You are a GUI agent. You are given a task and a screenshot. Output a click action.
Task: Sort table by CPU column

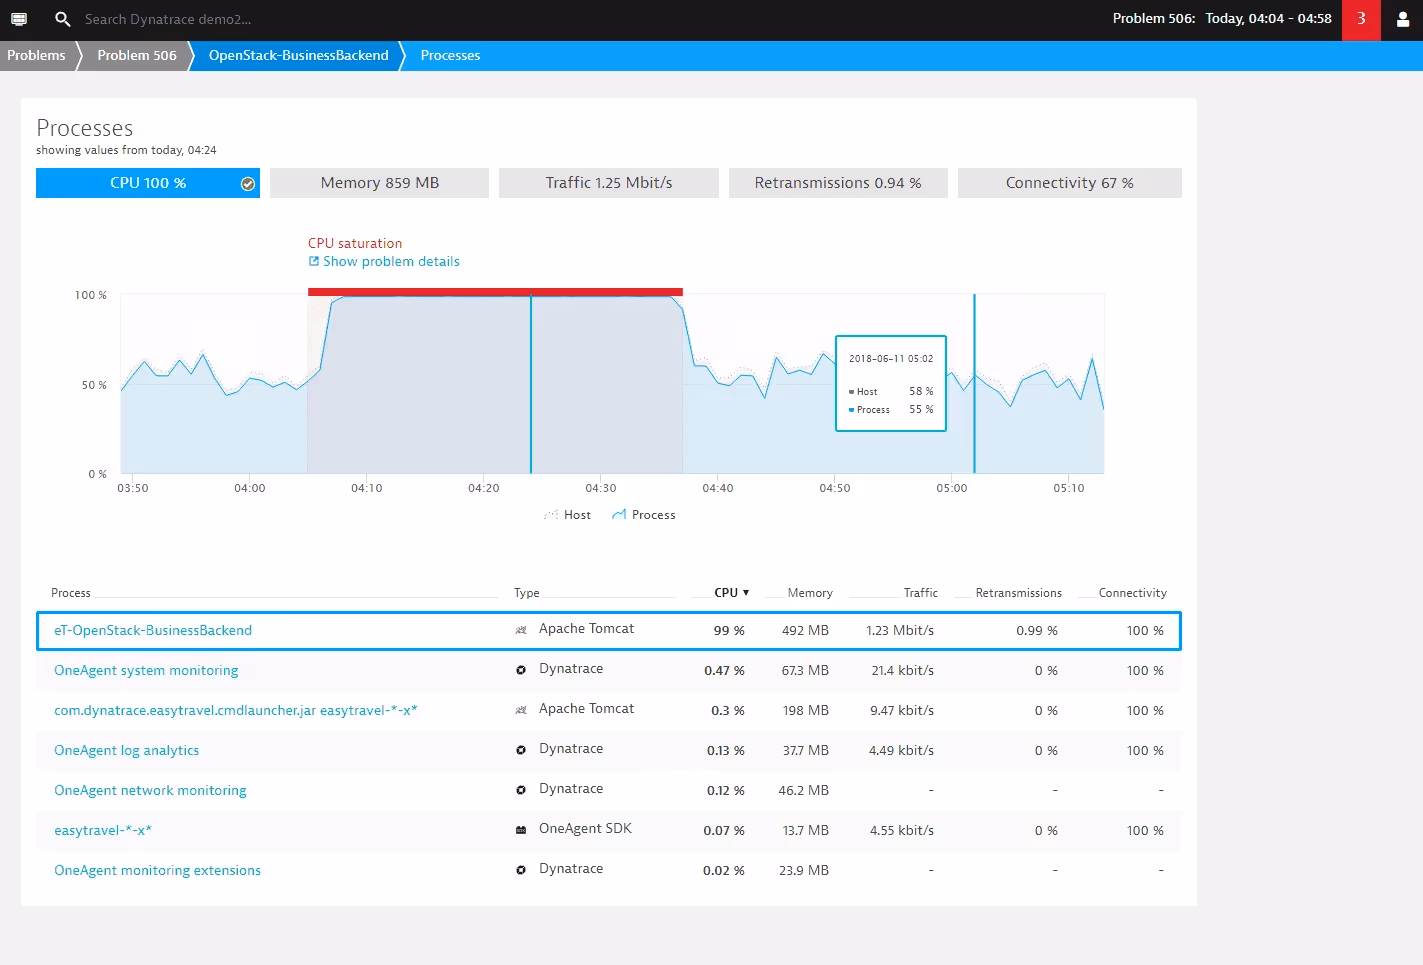pos(731,593)
